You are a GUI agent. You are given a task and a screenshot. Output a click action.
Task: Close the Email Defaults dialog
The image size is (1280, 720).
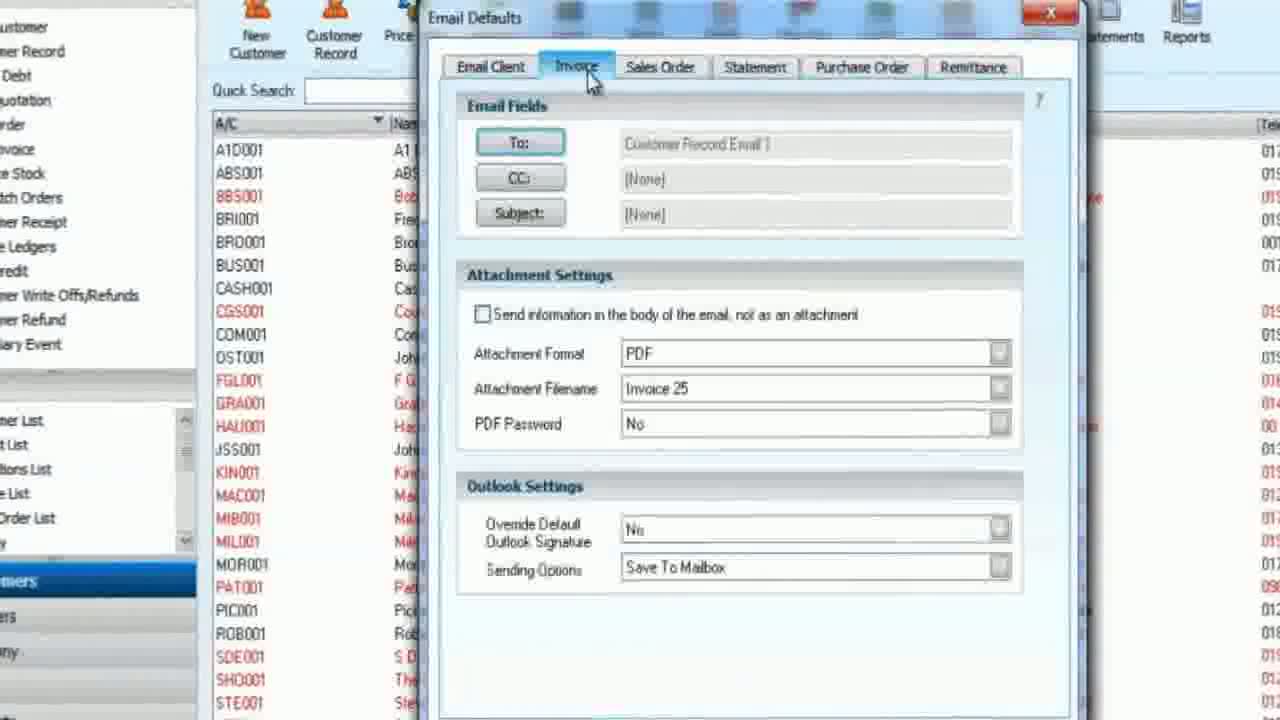coord(1050,13)
